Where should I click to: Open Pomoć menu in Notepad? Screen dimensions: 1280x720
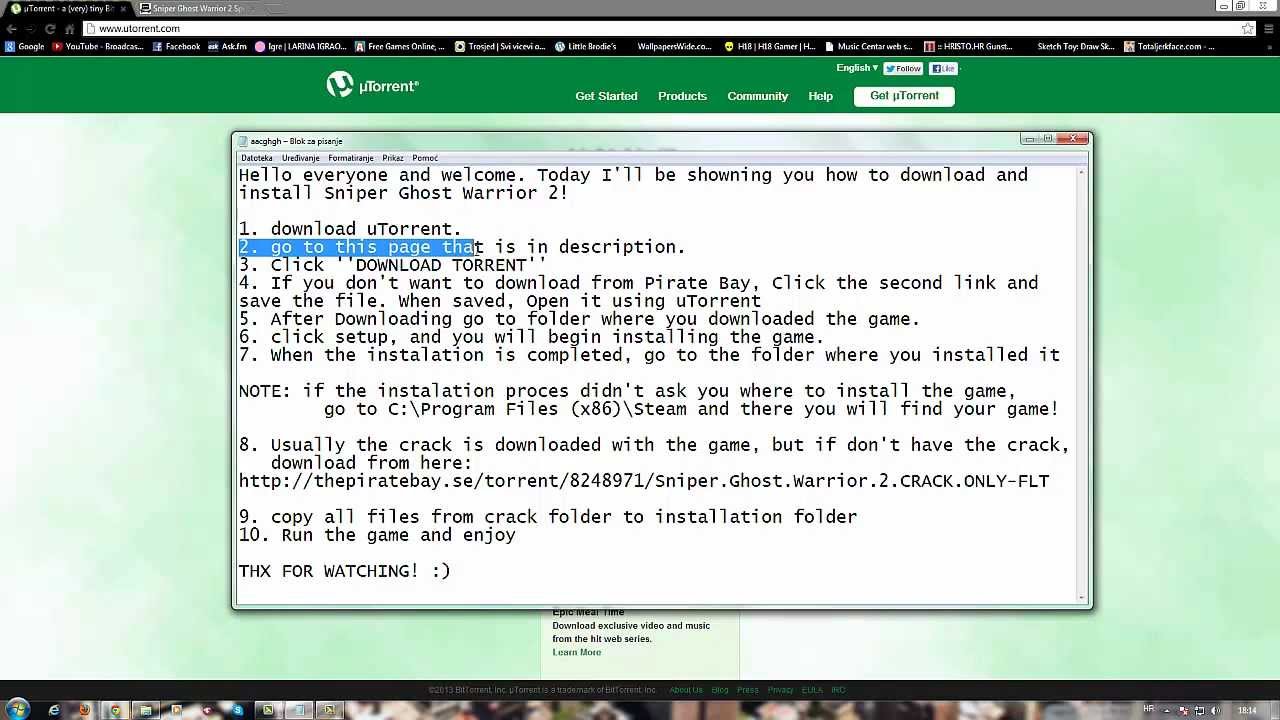pyautogui.click(x=425, y=158)
